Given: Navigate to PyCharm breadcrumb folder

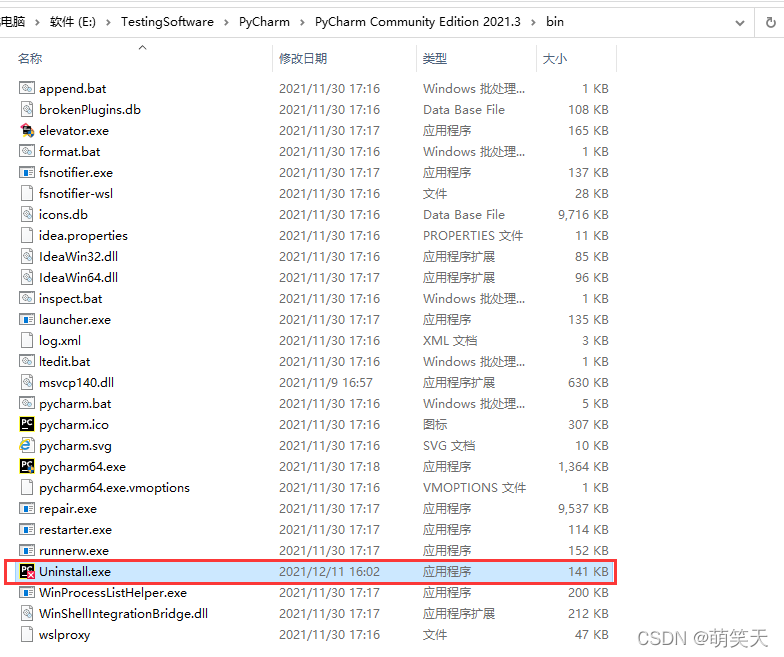Looking at the screenshot, I should coord(264,22).
